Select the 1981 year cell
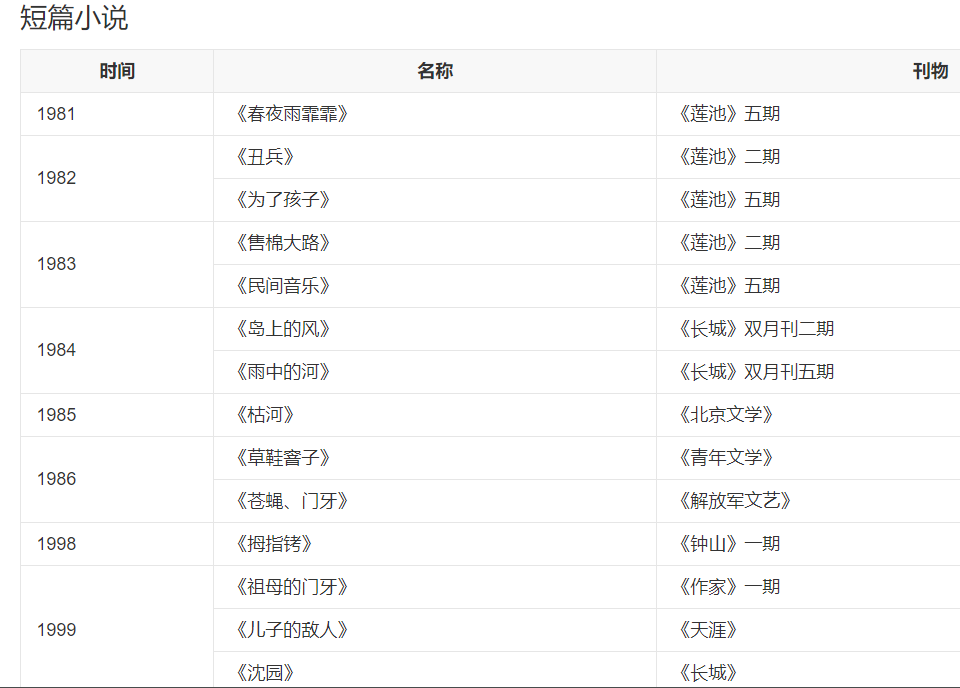Image resolution: width=960 pixels, height=688 pixels. (x=56, y=114)
